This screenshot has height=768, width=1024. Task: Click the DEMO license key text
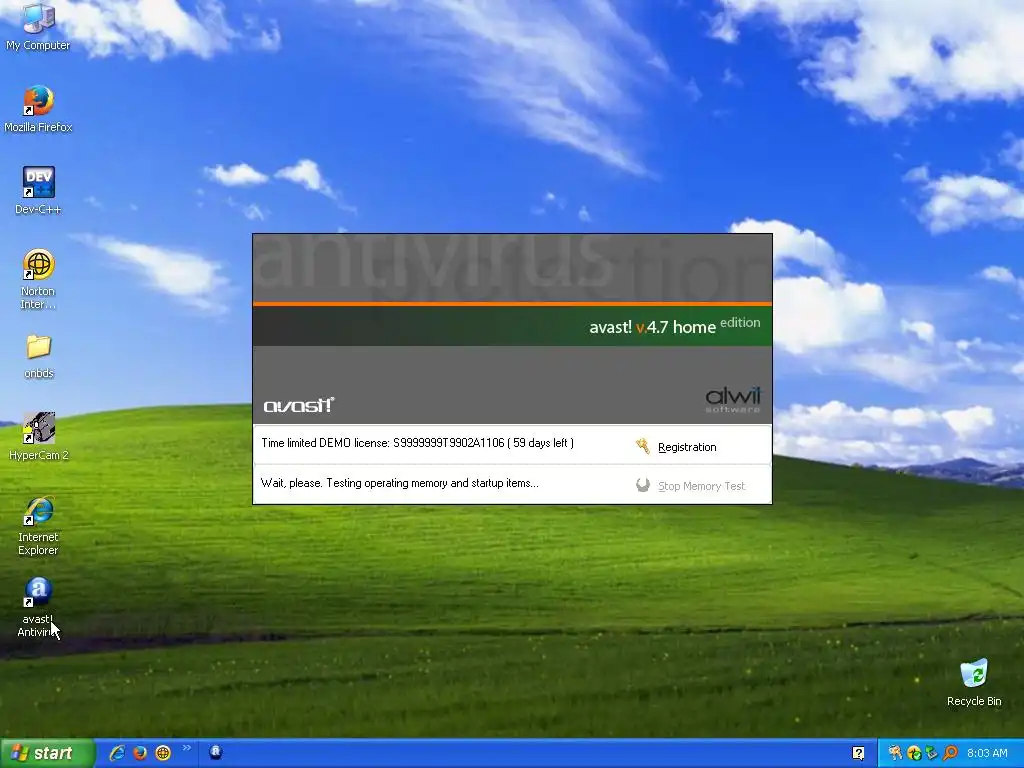click(417, 443)
